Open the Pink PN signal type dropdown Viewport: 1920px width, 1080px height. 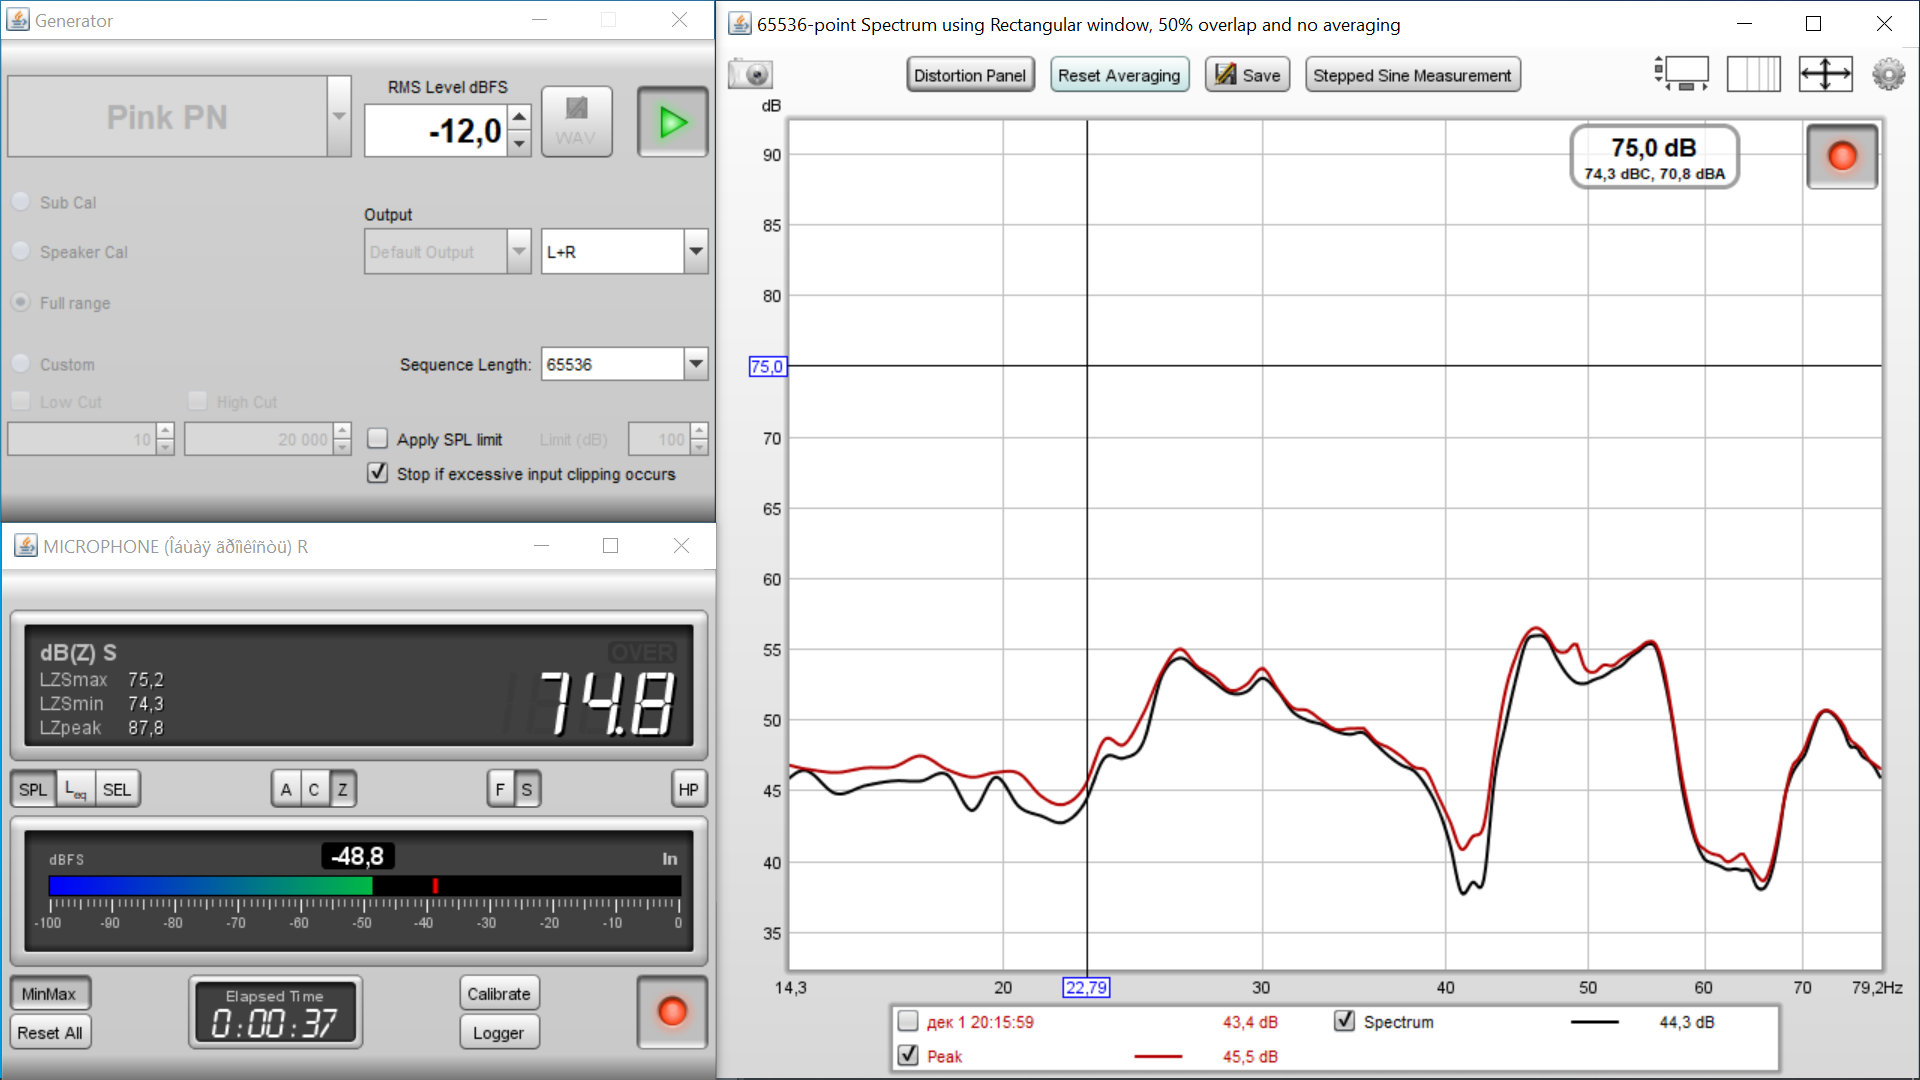pos(339,117)
